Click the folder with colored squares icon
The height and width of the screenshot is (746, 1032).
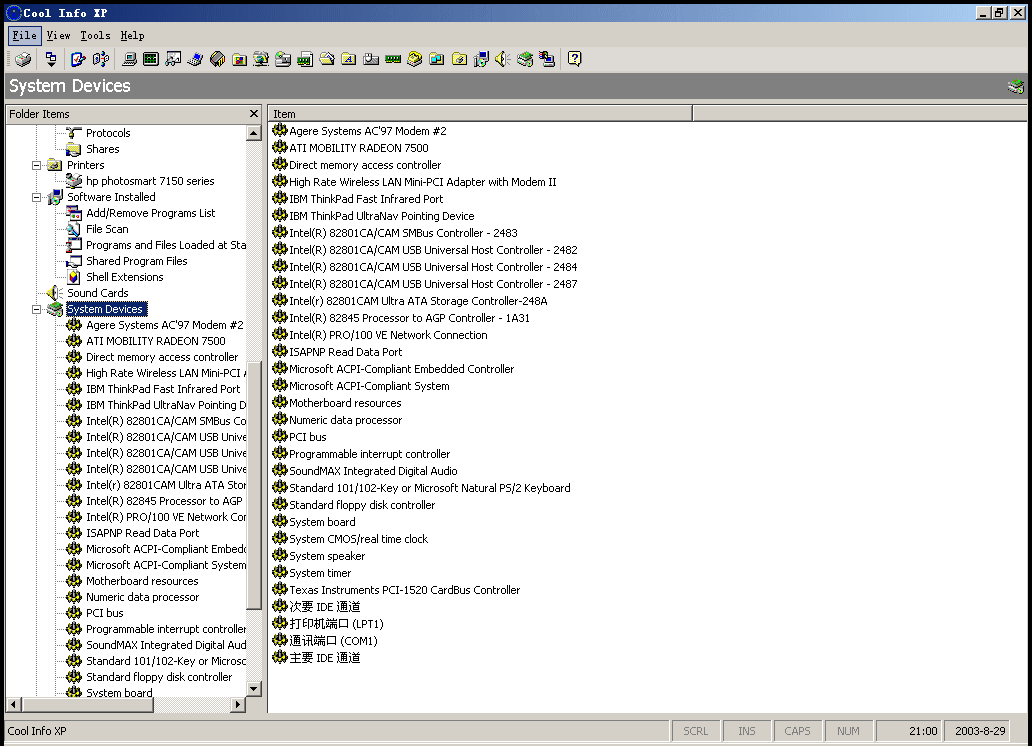(x=239, y=59)
